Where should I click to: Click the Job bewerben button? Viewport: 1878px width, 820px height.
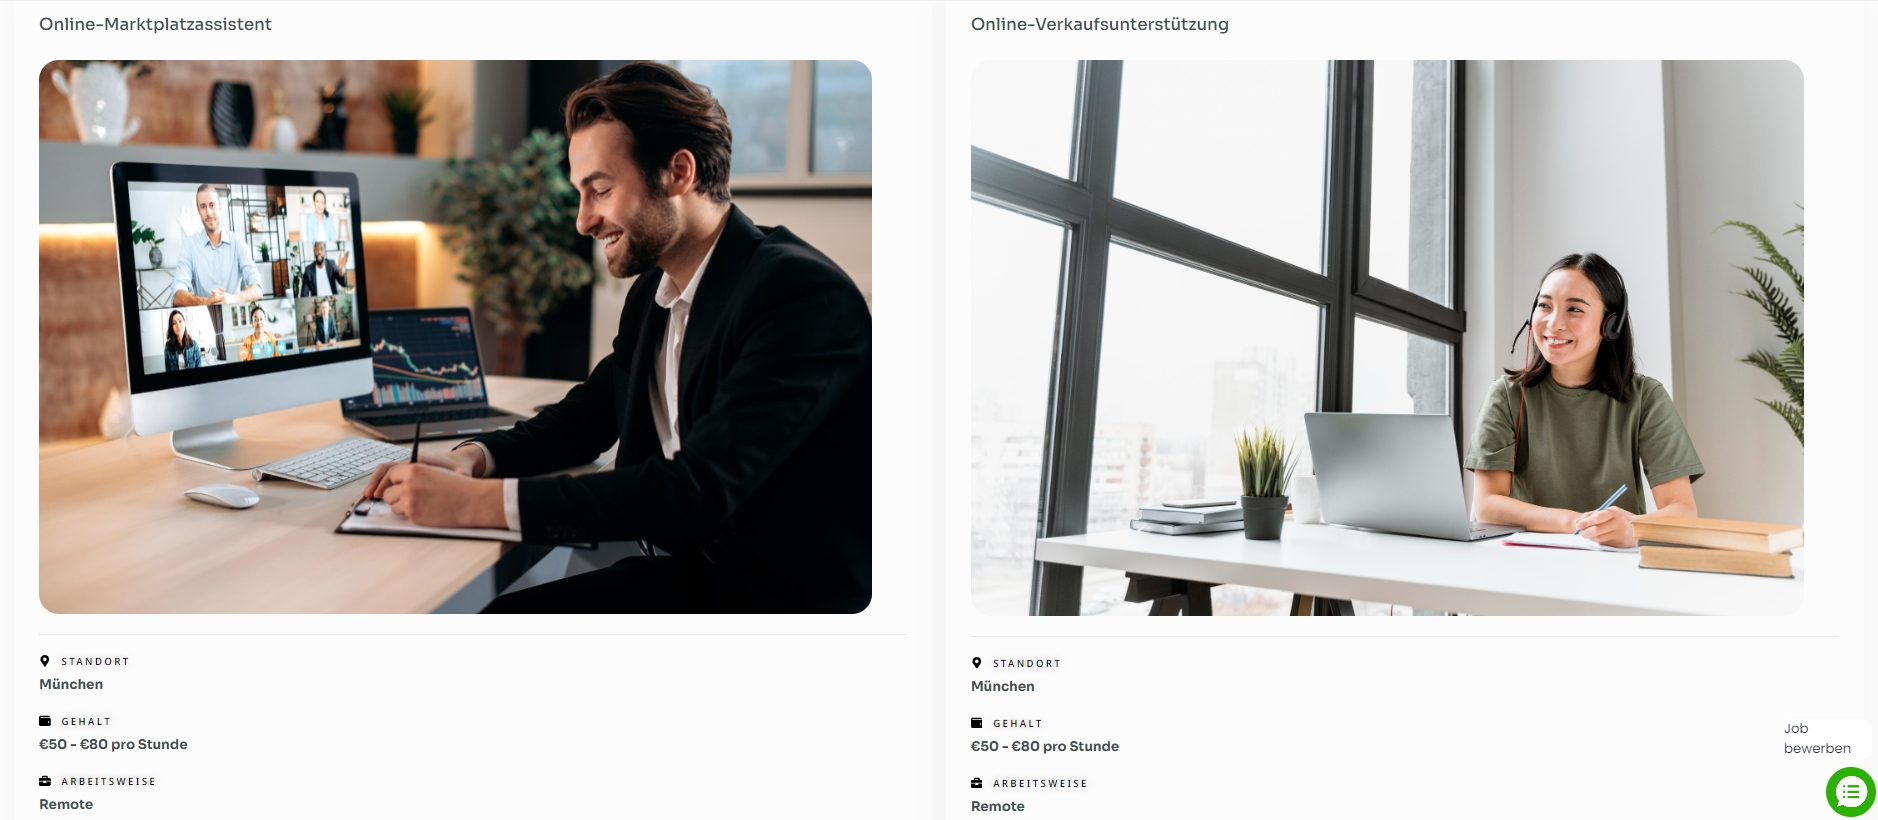pos(1817,738)
